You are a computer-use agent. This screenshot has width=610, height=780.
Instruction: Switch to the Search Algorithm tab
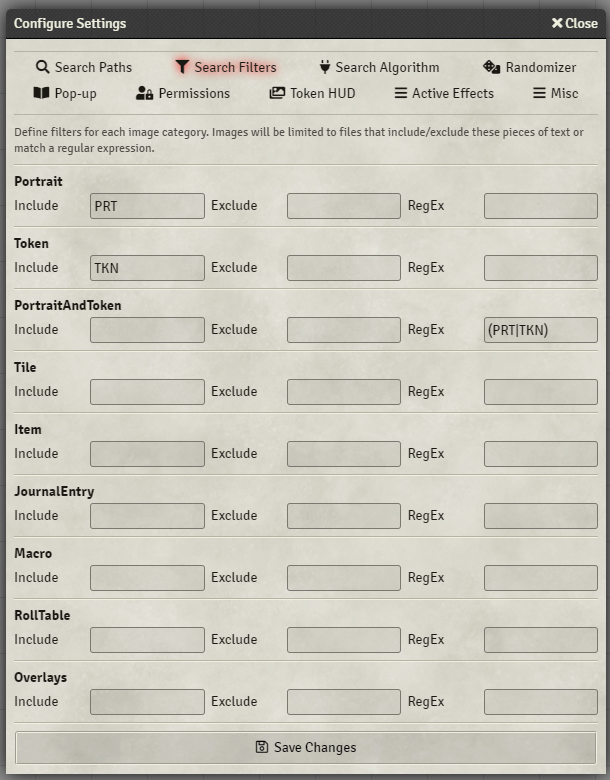pyautogui.click(x=379, y=67)
